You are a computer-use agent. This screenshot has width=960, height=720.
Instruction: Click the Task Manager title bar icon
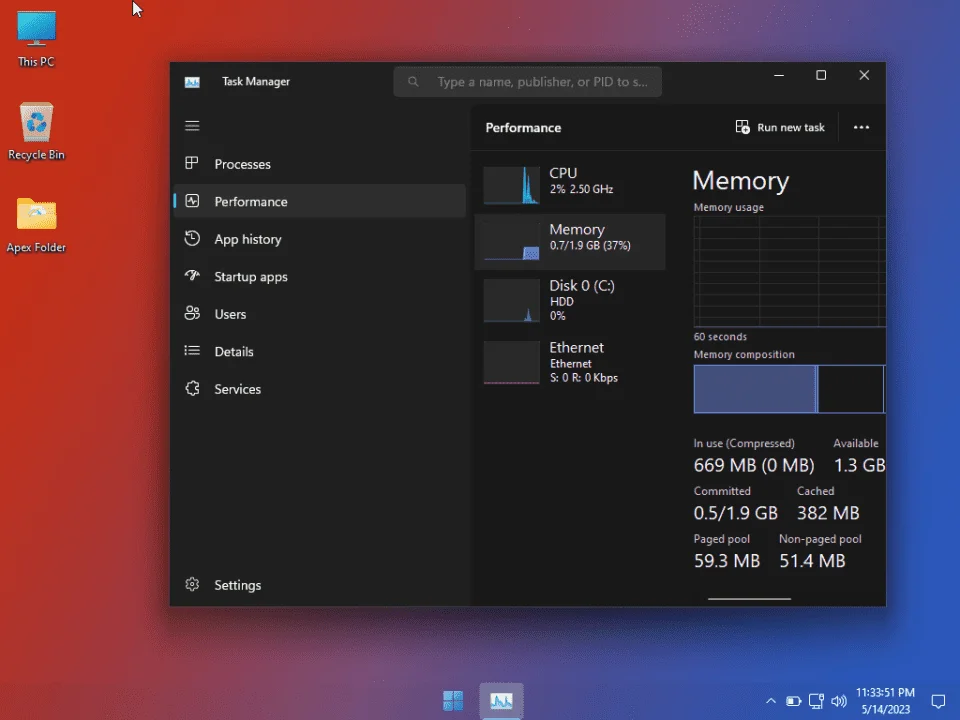click(192, 82)
